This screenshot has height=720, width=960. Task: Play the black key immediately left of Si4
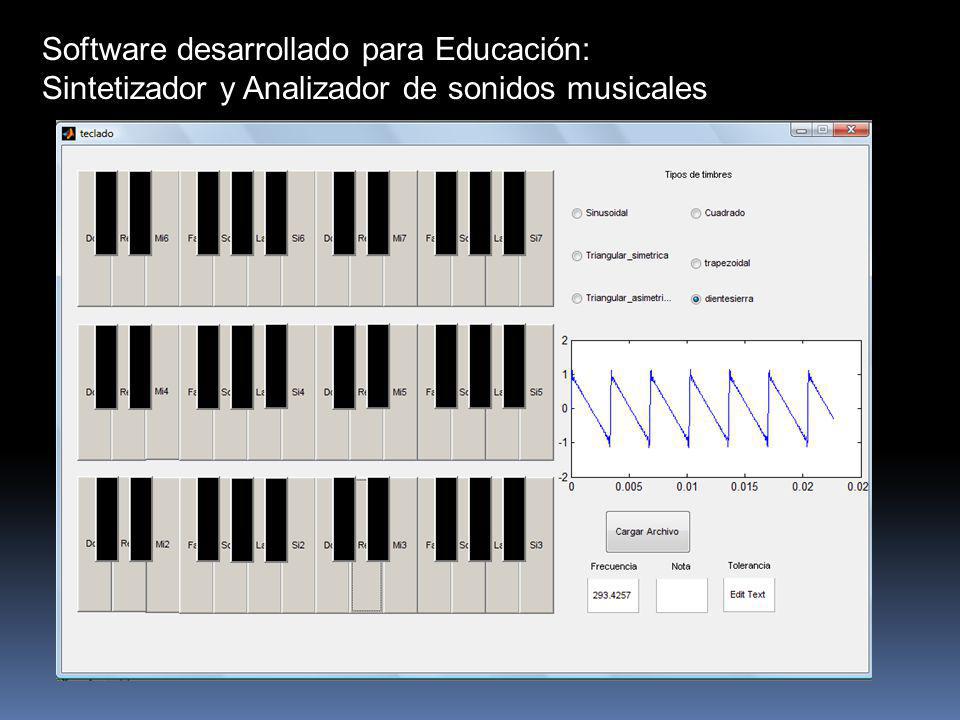pos(276,366)
